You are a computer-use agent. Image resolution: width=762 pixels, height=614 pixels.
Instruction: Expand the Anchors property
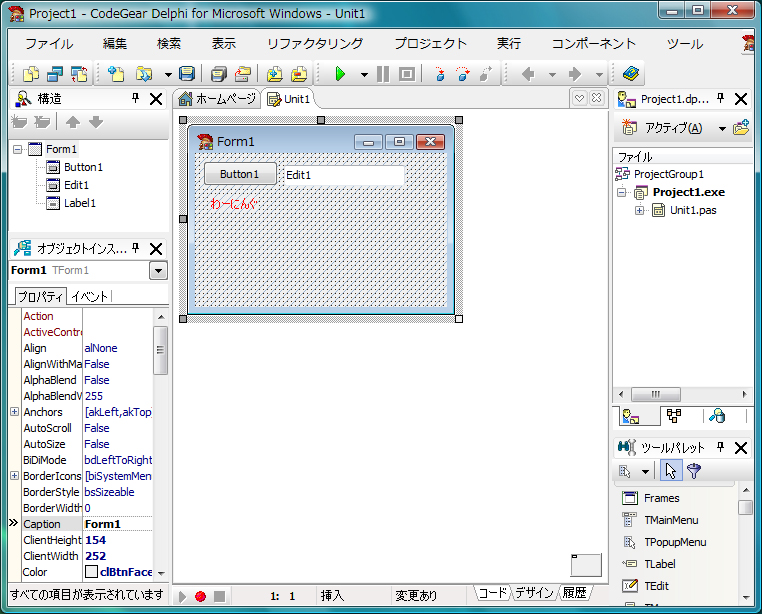[x=15, y=412]
